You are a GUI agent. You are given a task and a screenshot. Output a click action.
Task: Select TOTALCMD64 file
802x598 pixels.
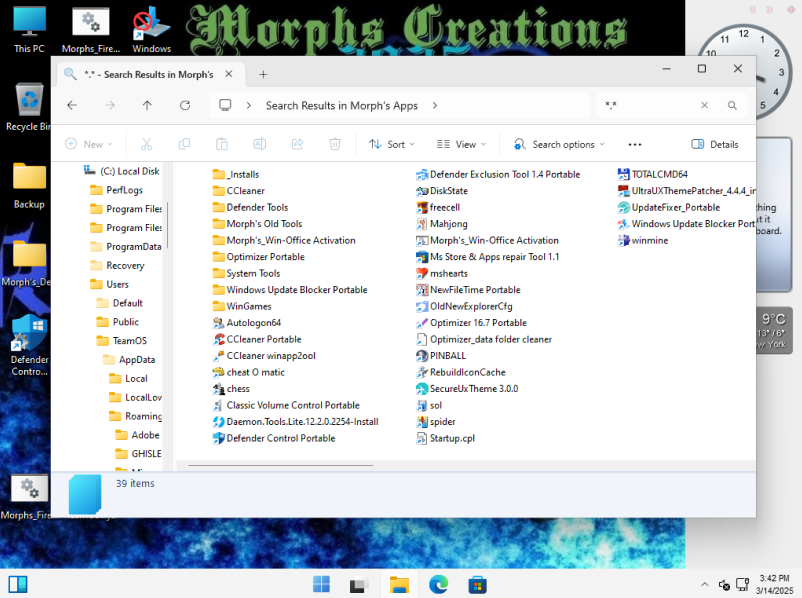click(653, 174)
